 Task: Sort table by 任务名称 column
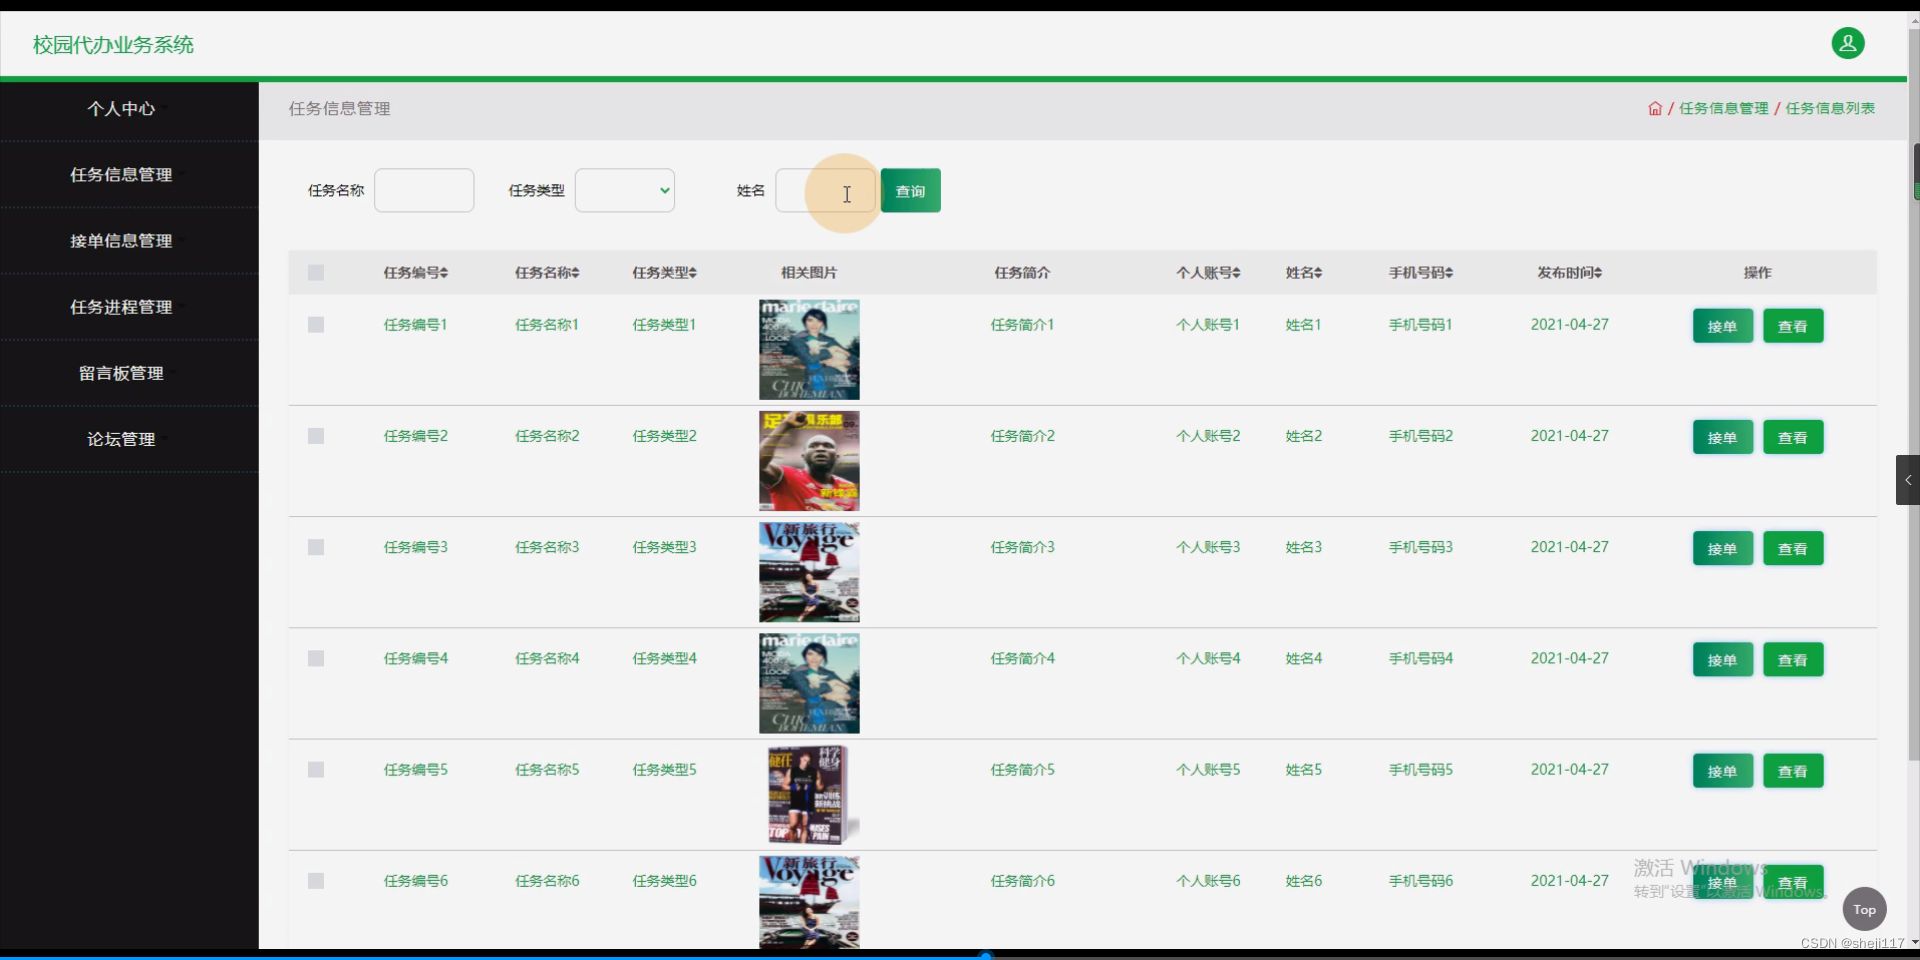point(547,272)
